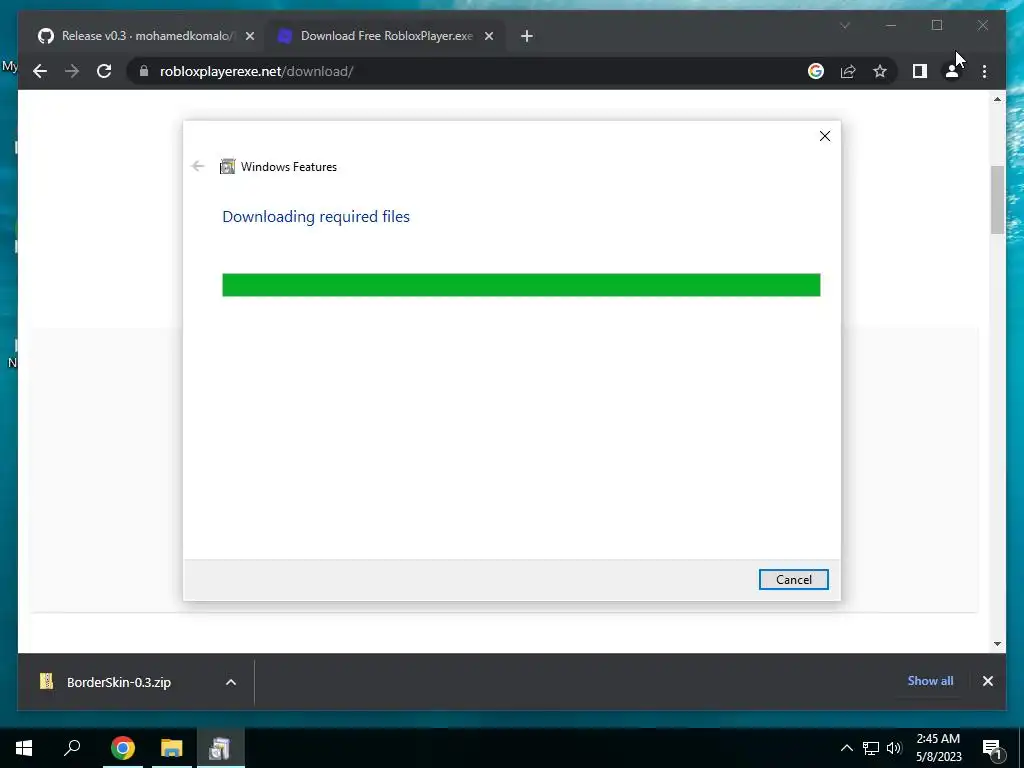
Task: Cancel the Windows Features download
Action: click(793, 579)
